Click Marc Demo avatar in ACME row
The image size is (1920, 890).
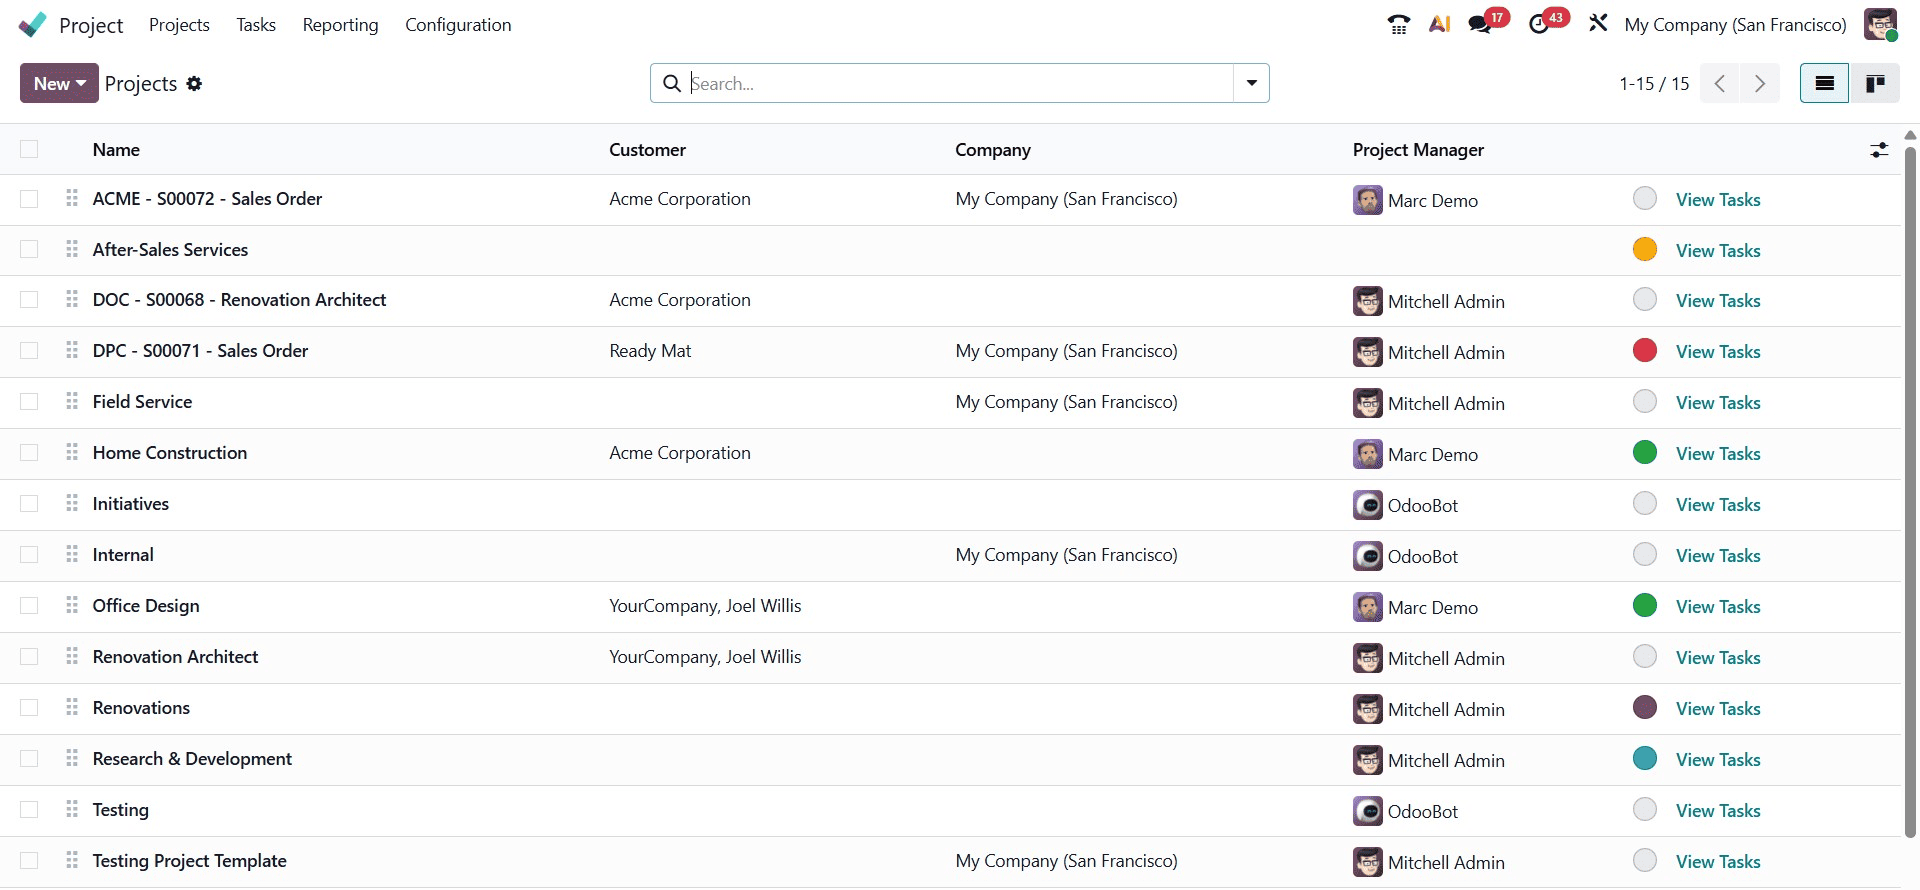pos(1368,200)
